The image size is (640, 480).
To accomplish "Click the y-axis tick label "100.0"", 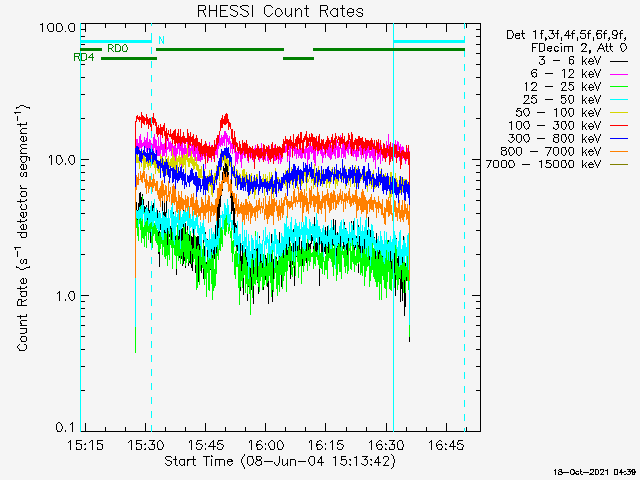I will [x=58, y=28].
